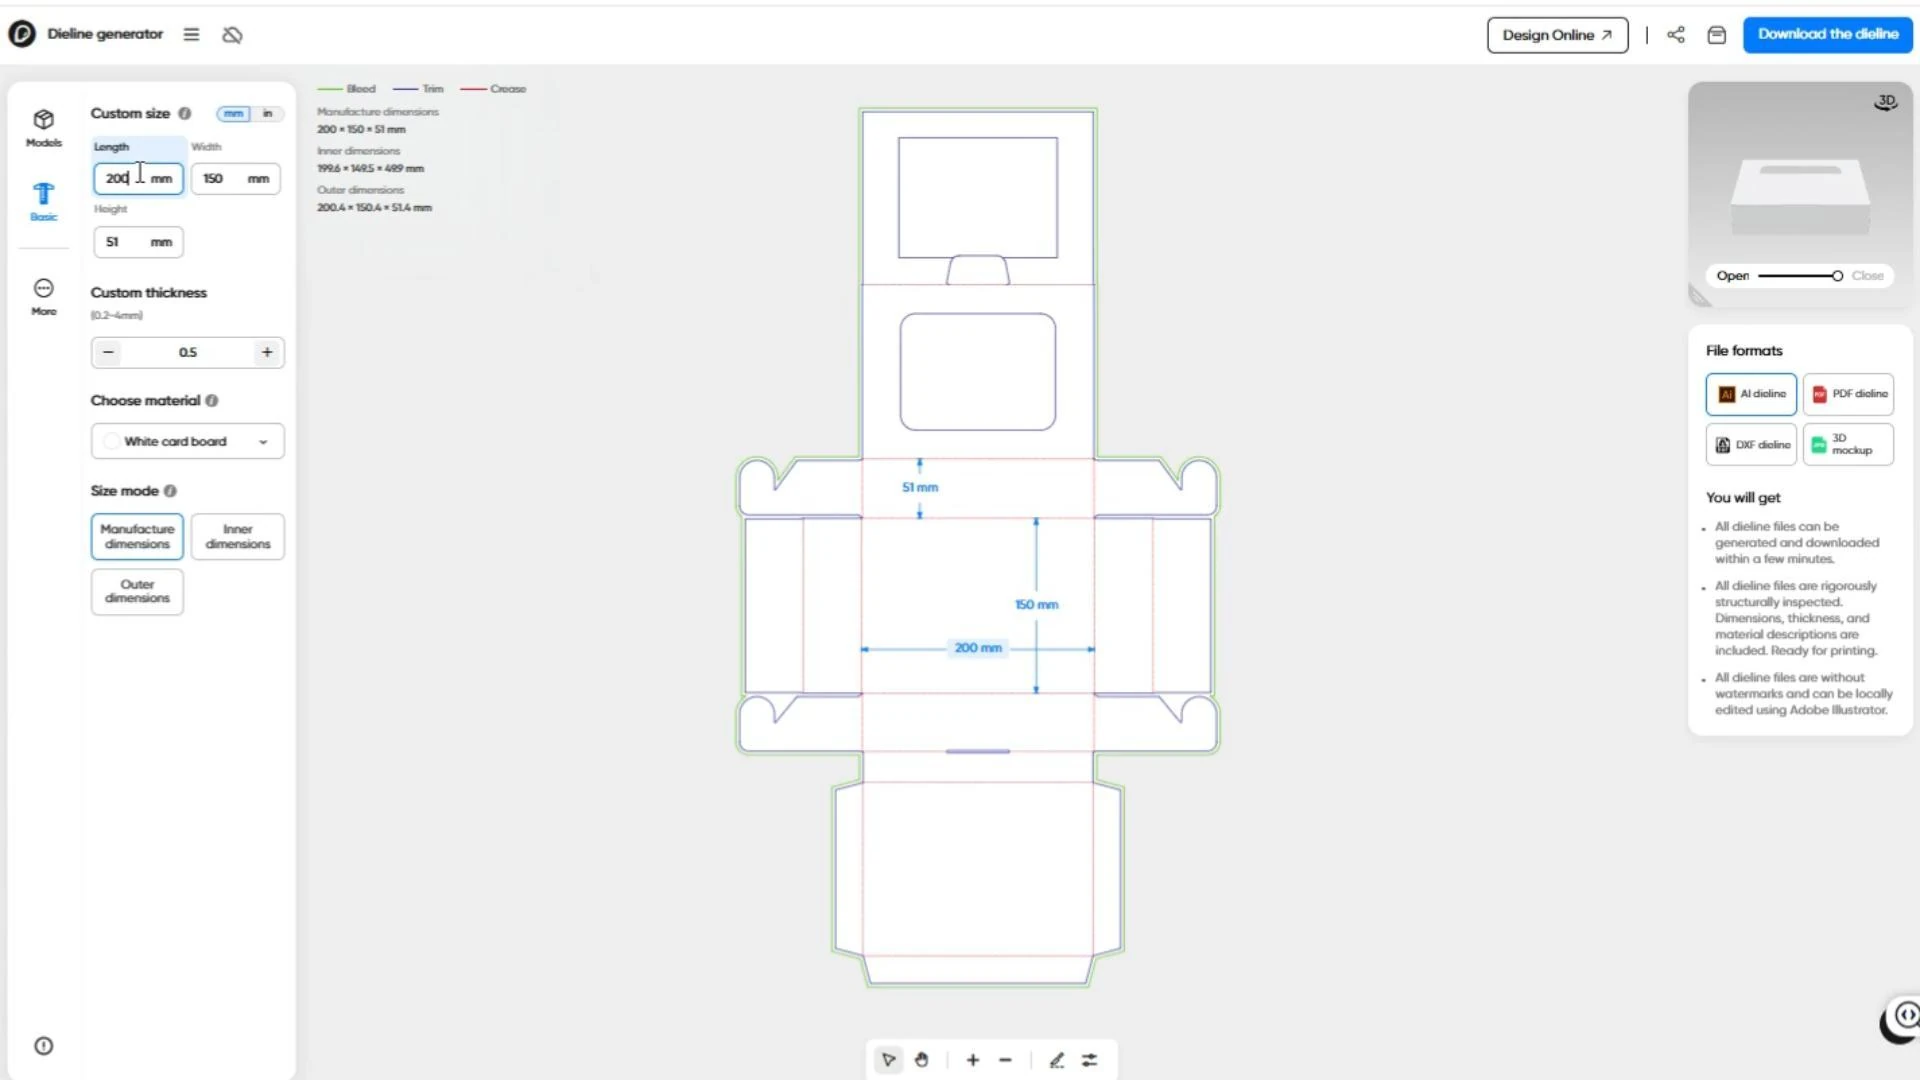
Task: Select the Basic settings sidebar icon
Action: (43, 201)
